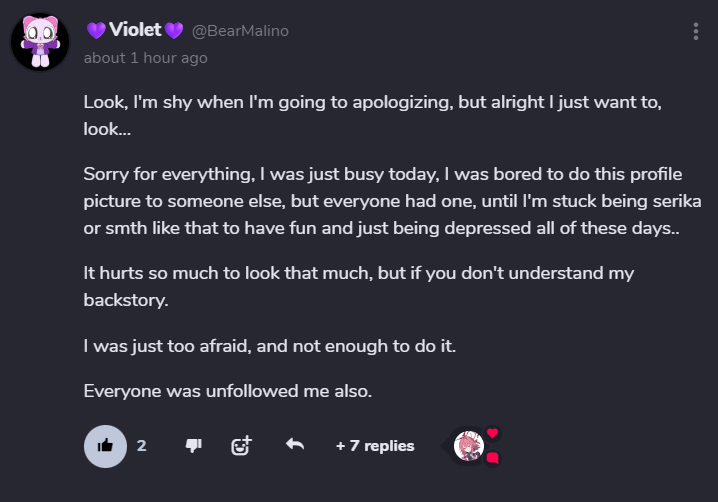The width and height of the screenshot is (718, 502).
Task: Click the about 1 hour ago timestamp
Action: (145, 58)
